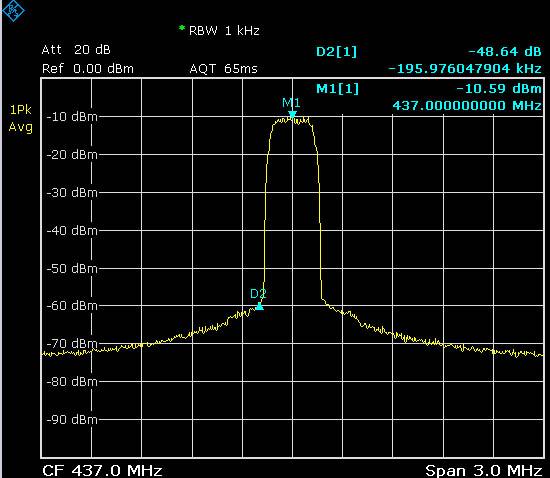Viewport: 550px width, 478px height.
Task: Click the green asterisk beside RBW
Action: coord(182,28)
